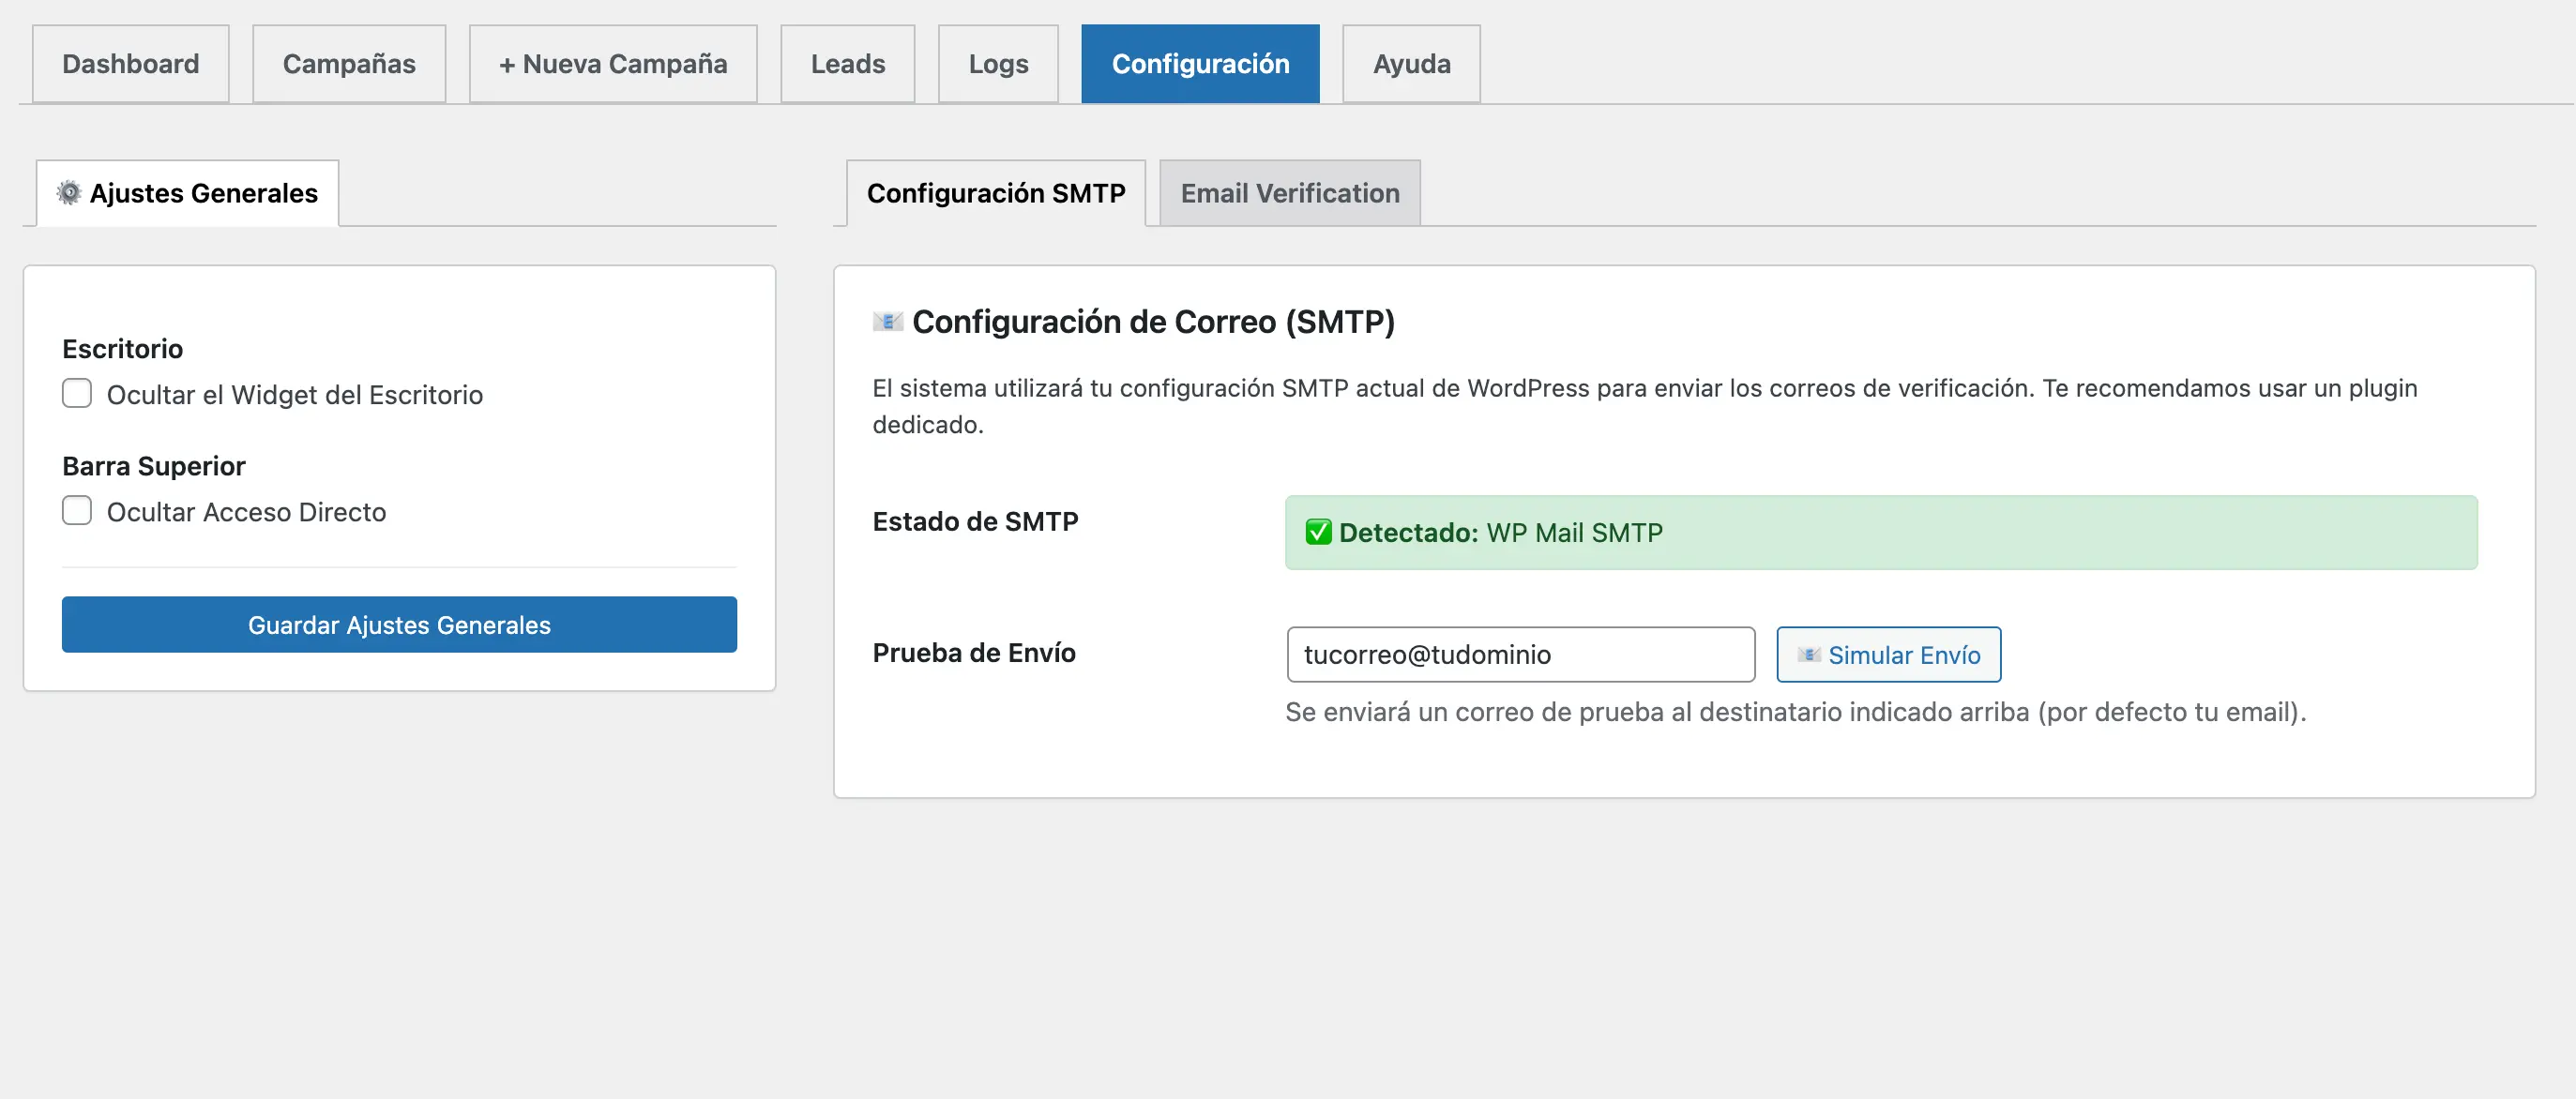Viewport: 2576px width, 1099px height.
Task: Check the Ocultar Acceso Directo option
Action: pyautogui.click(x=76, y=510)
